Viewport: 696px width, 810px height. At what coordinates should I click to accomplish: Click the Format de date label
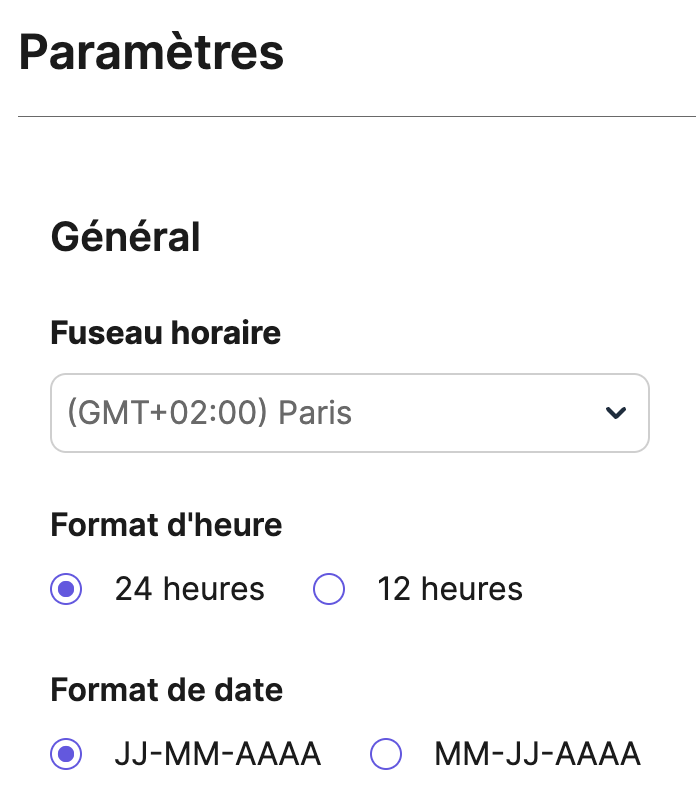(166, 690)
